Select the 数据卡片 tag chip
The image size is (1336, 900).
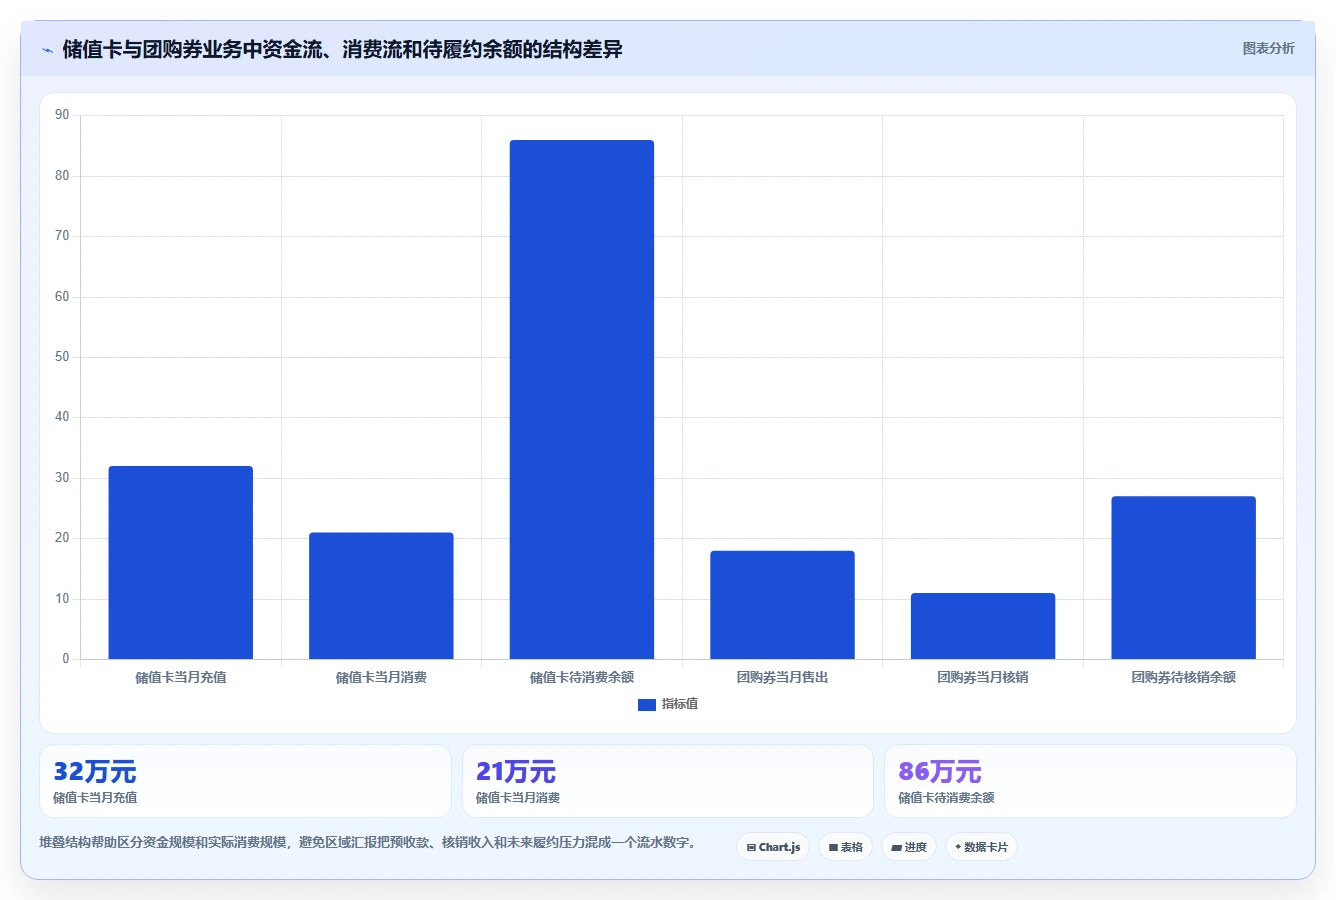981,847
